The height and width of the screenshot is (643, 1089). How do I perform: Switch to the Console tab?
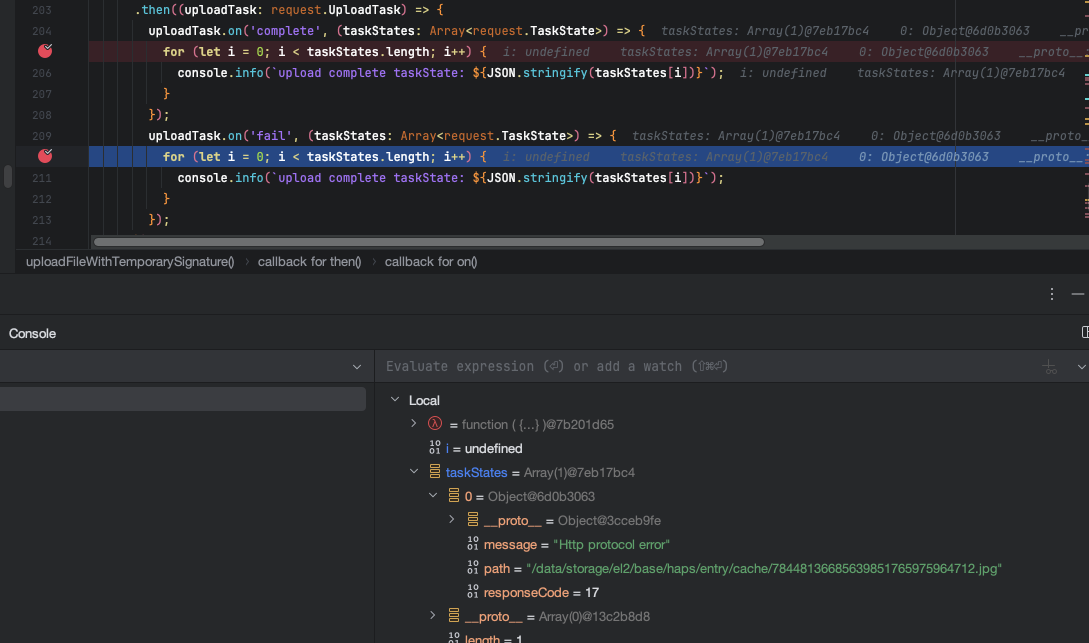click(33, 333)
